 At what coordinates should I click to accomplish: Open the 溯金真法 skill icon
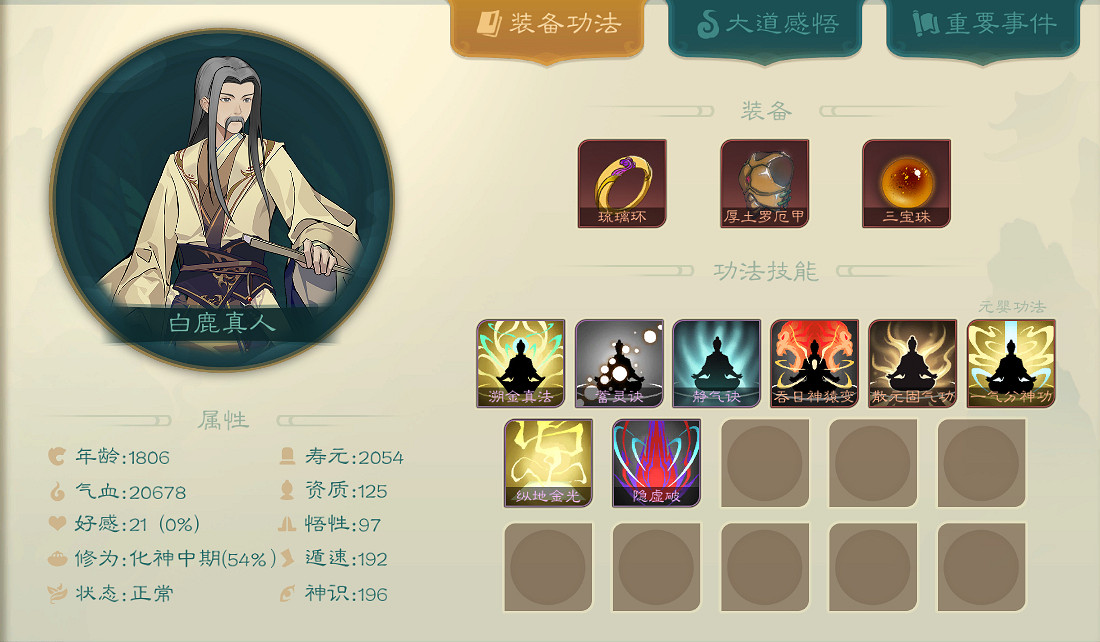point(521,363)
